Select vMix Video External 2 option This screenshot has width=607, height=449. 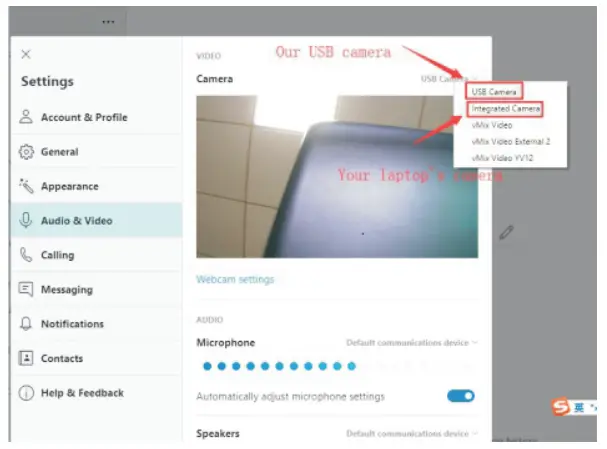511,141
